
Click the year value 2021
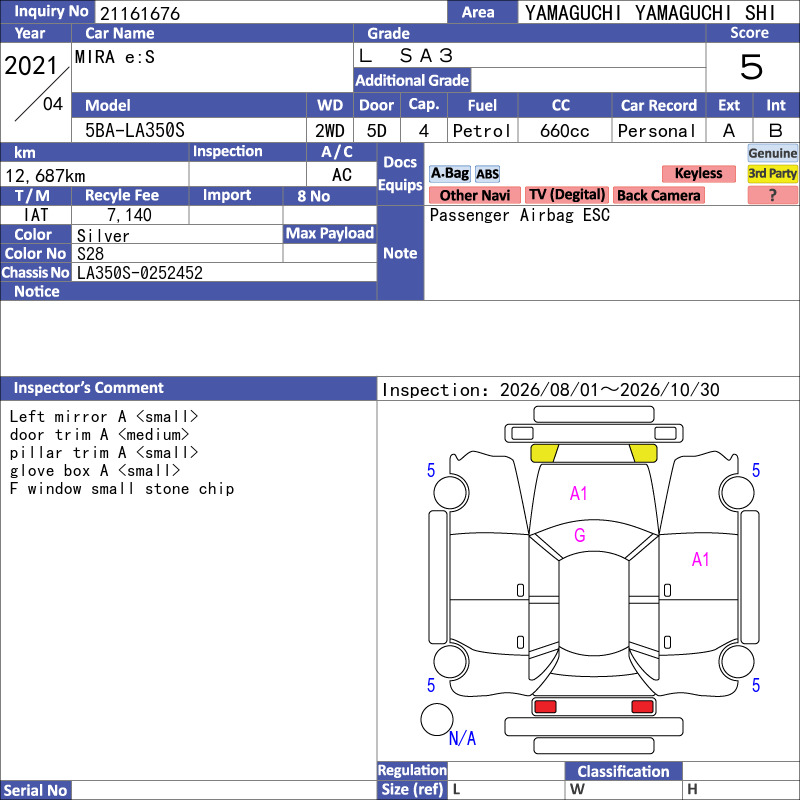click(31, 66)
